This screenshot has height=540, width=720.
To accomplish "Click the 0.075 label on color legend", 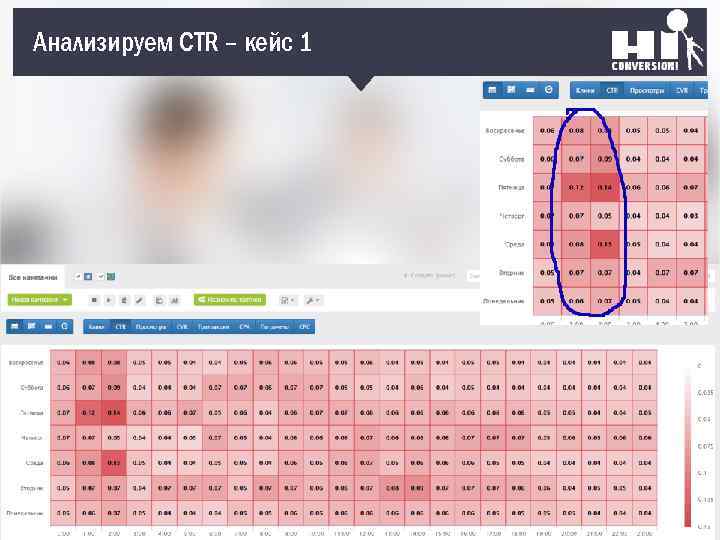I will [705, 446].
